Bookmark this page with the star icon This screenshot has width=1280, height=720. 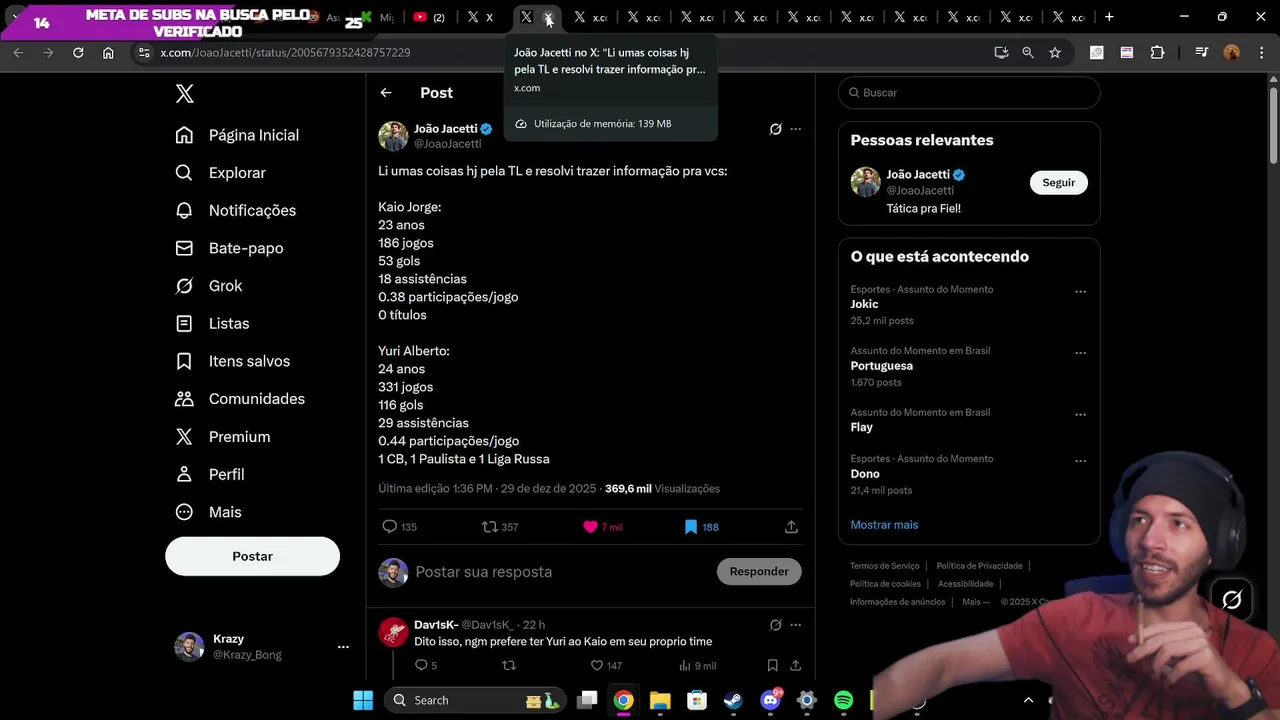[1055, 53]
